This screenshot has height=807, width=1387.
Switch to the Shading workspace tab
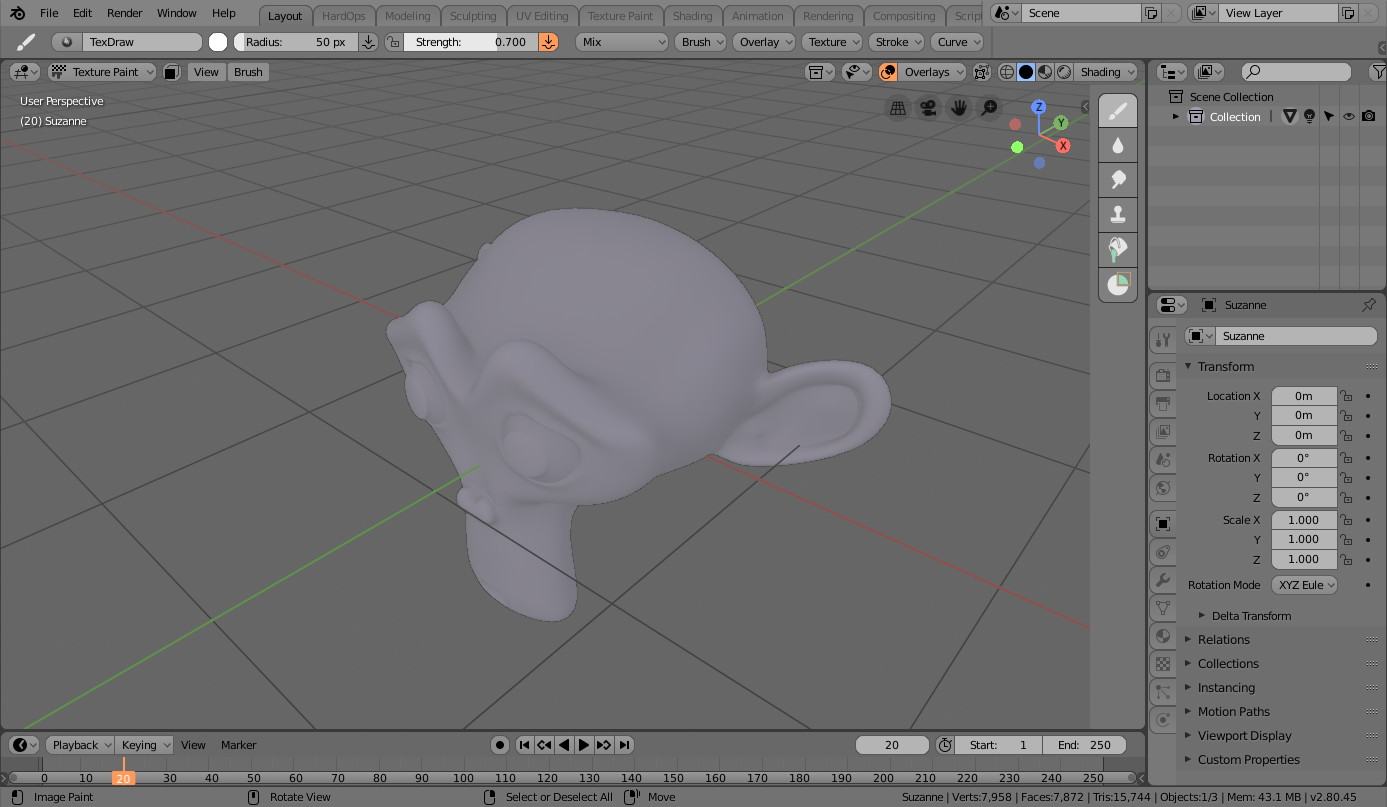693,16
